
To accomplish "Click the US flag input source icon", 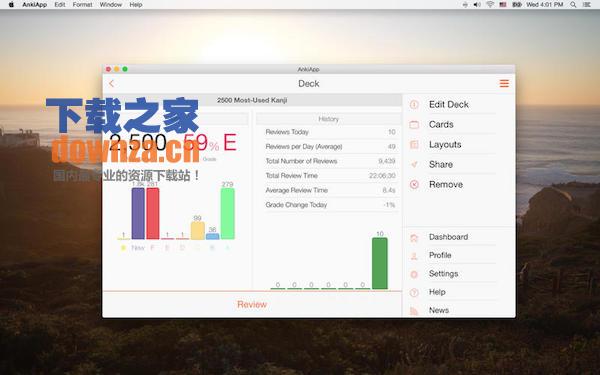I will [x=503, y=5].
